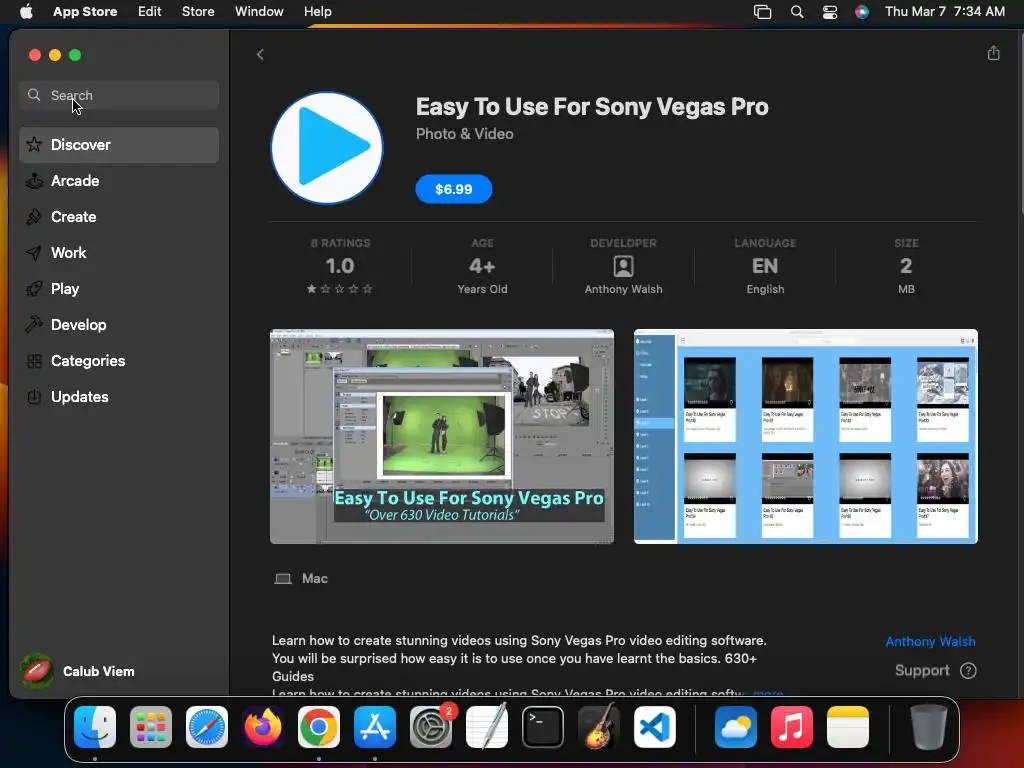Activate Siri from the menu bar
Viewport: 1024px width, 768px height.
tap(862, 12)
